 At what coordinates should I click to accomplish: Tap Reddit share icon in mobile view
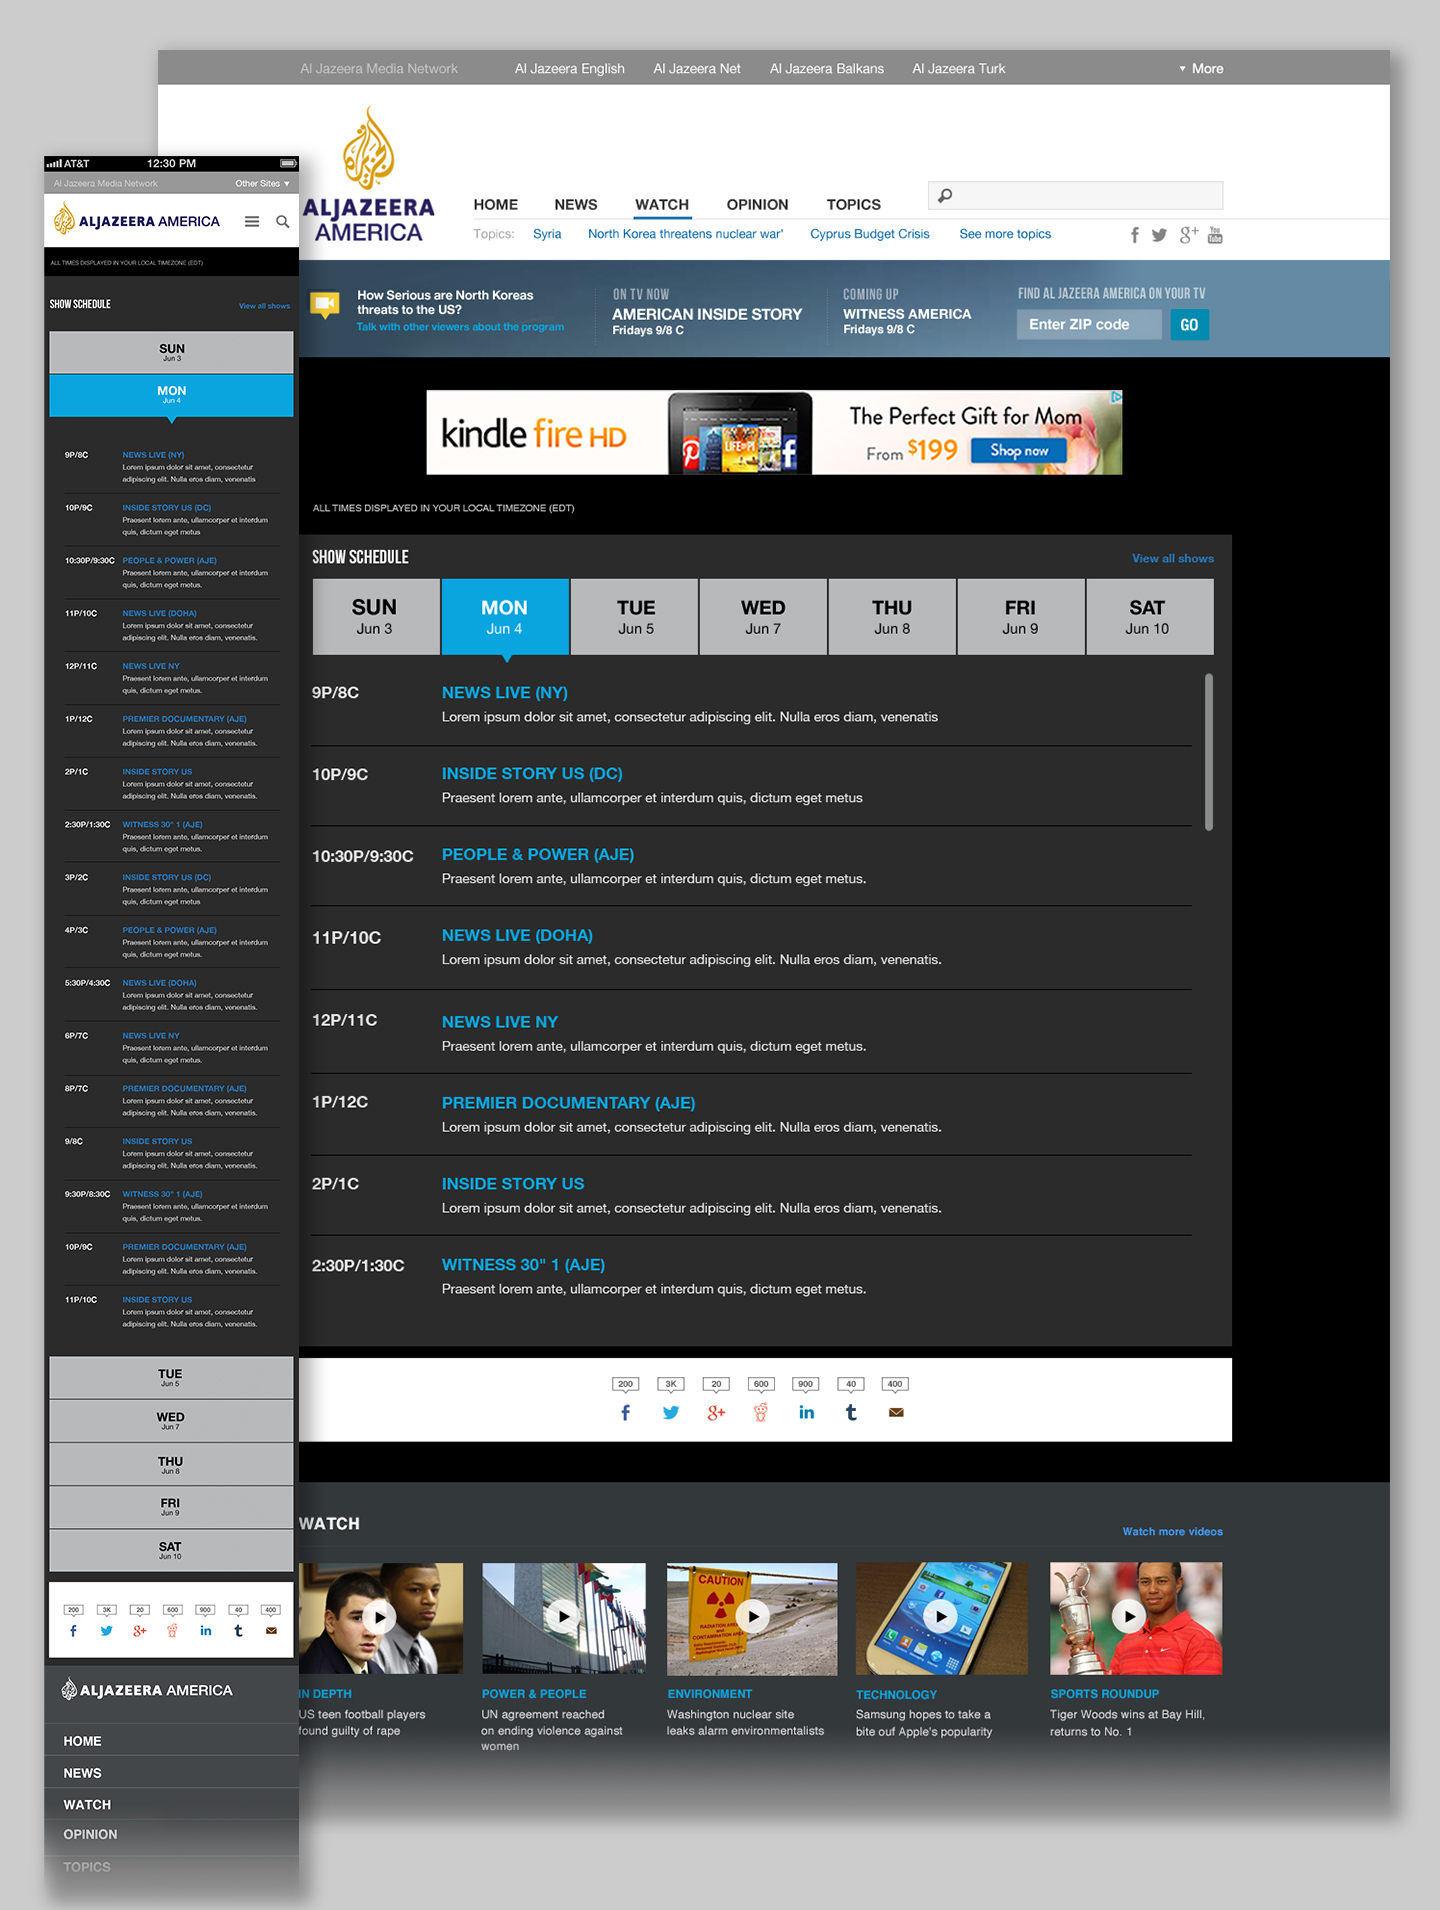click(x=172, y=1631)
